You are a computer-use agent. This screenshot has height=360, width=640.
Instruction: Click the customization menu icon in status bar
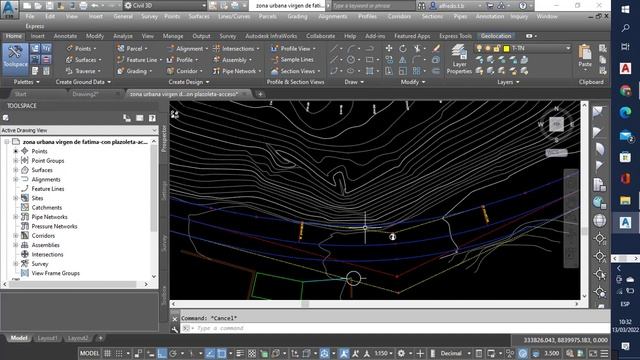coord(604,353)
